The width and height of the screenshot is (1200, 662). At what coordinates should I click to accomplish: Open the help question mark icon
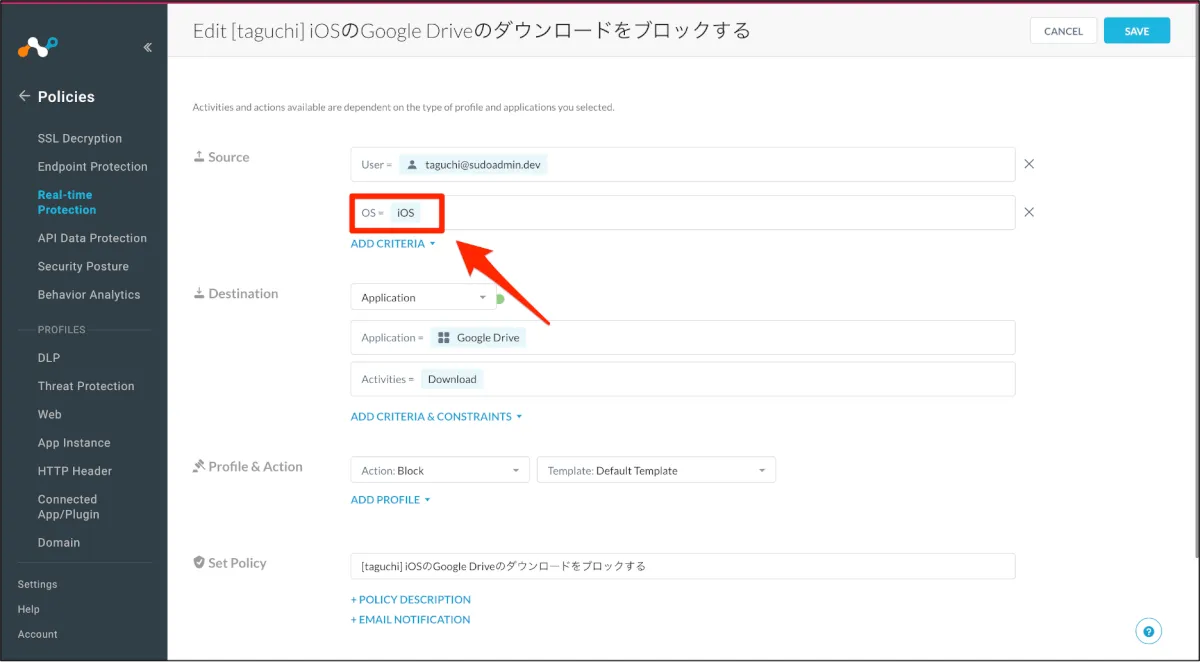pyautogui.click(x=1148, y=631)
